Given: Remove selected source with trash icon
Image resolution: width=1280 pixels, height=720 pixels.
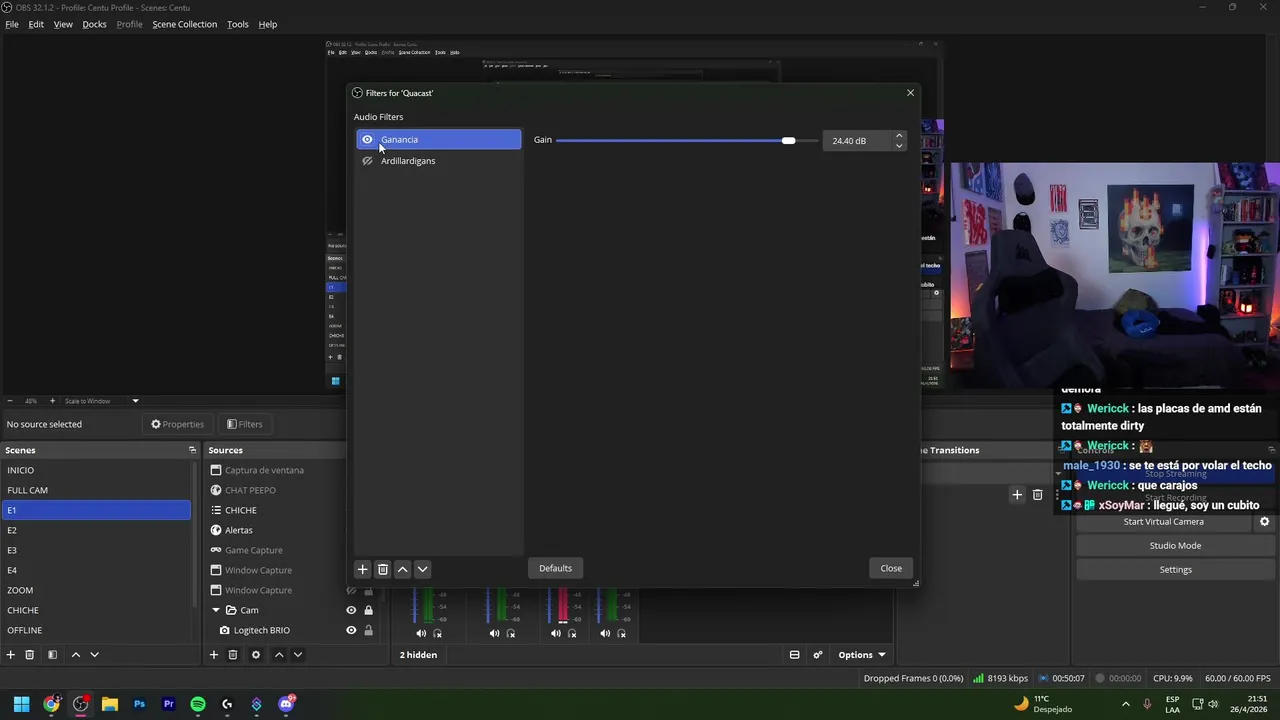Looking at the screenshot, I should click(x=233, y=655).
